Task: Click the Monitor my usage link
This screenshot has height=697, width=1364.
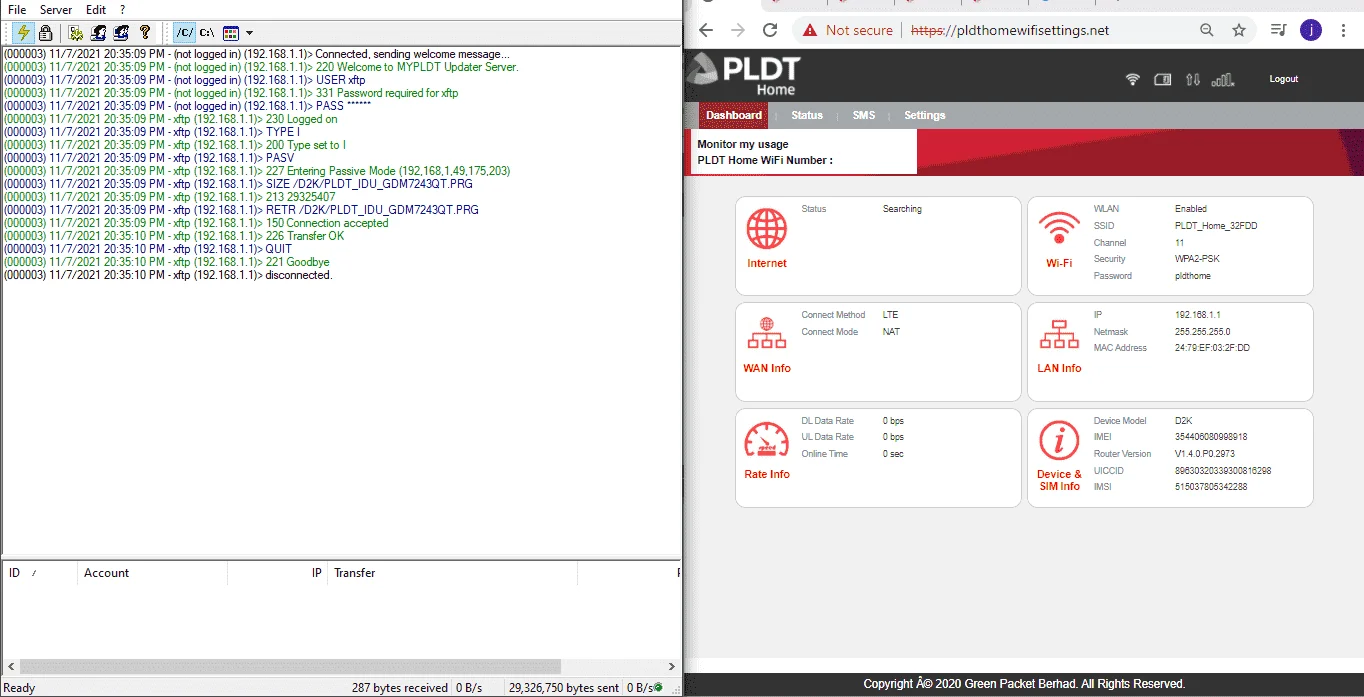Action: point(743,144)
